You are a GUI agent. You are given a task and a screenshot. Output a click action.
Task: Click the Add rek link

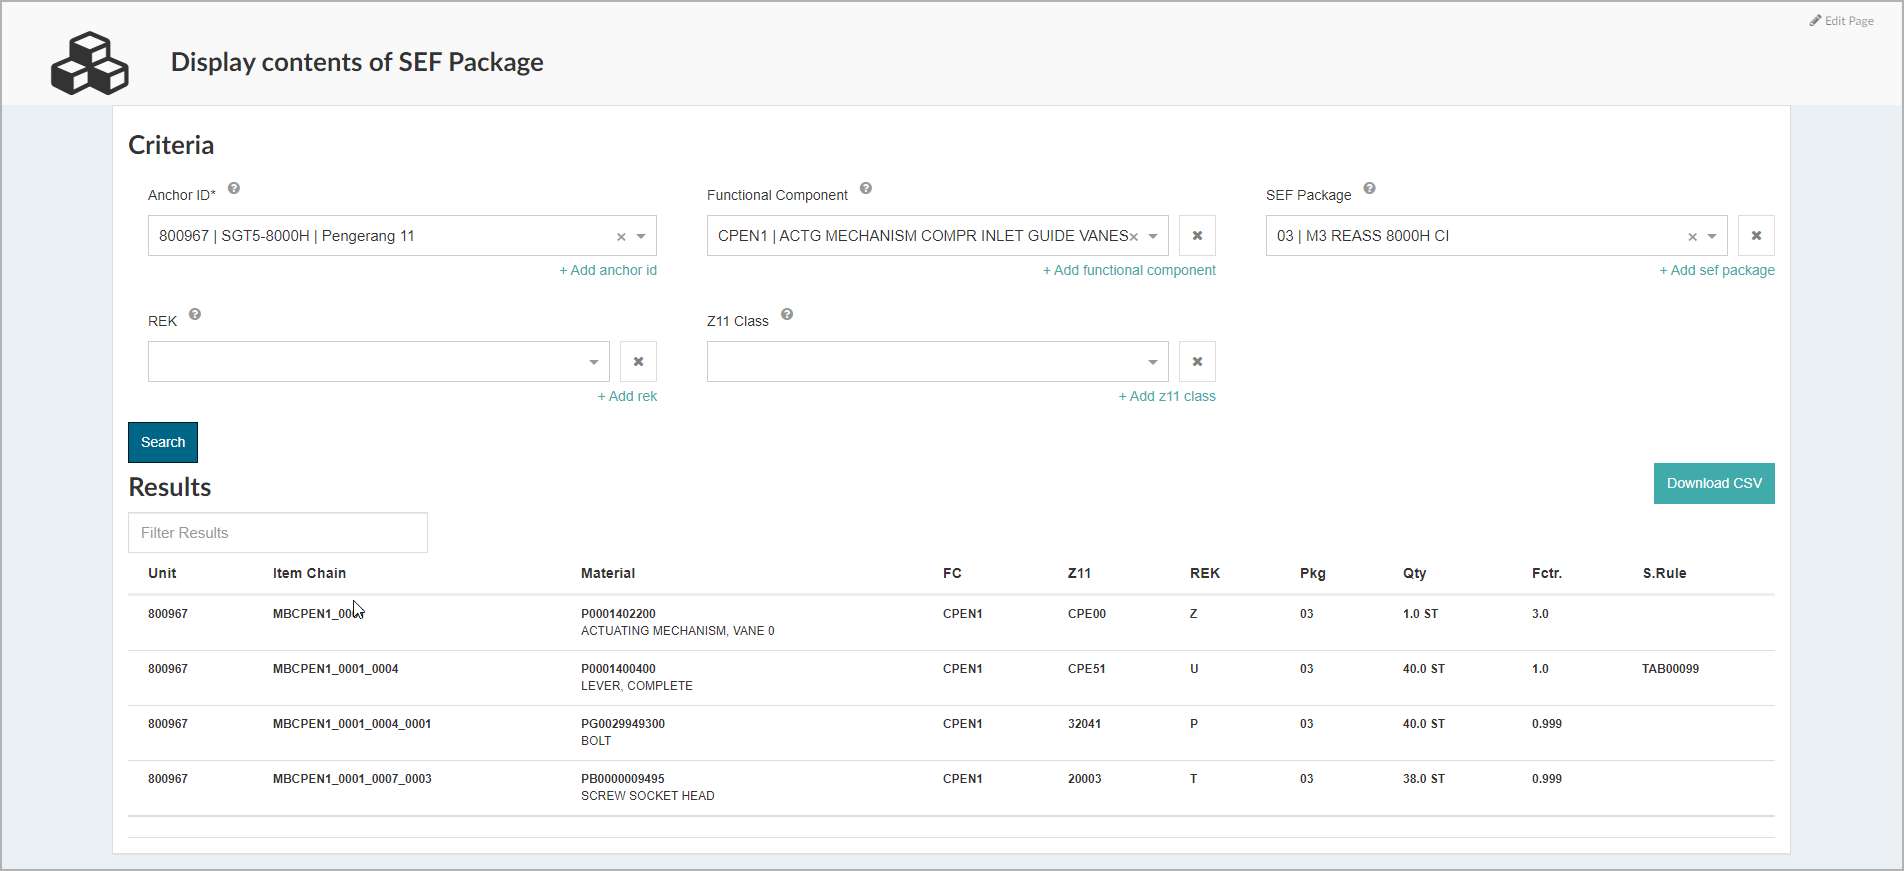627,396
